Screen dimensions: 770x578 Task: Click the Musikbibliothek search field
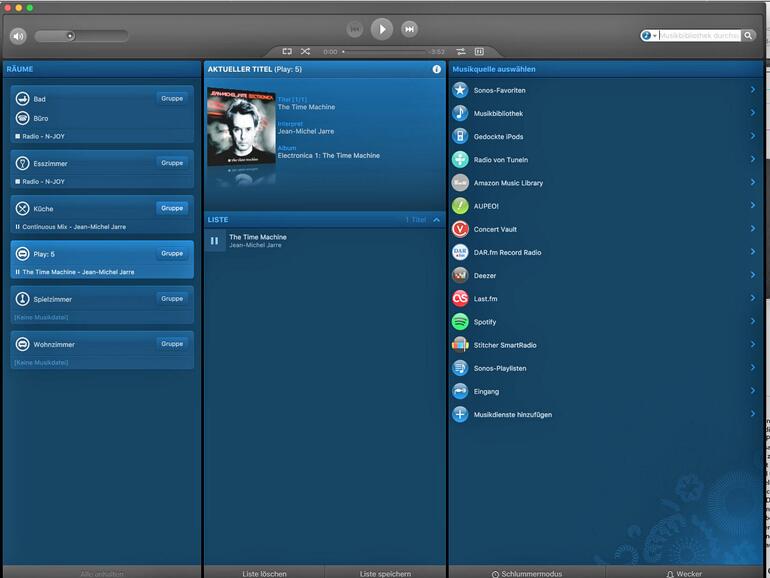[x=699, y=35]
